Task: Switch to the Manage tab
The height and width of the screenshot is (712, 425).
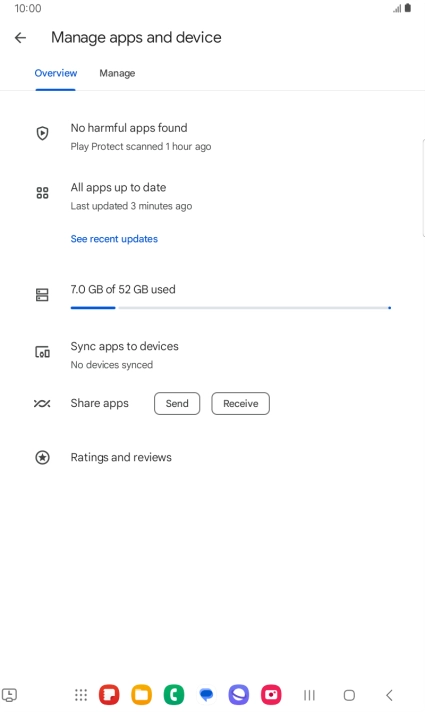Action: [117, 73]
